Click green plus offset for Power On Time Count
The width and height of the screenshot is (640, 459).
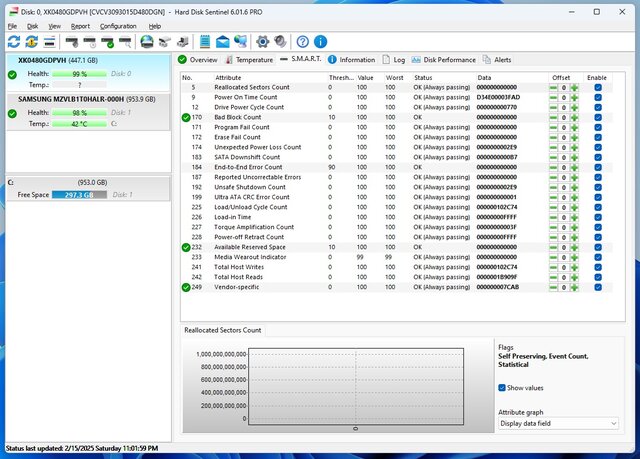pyautogui.click(x=574, y=98)
